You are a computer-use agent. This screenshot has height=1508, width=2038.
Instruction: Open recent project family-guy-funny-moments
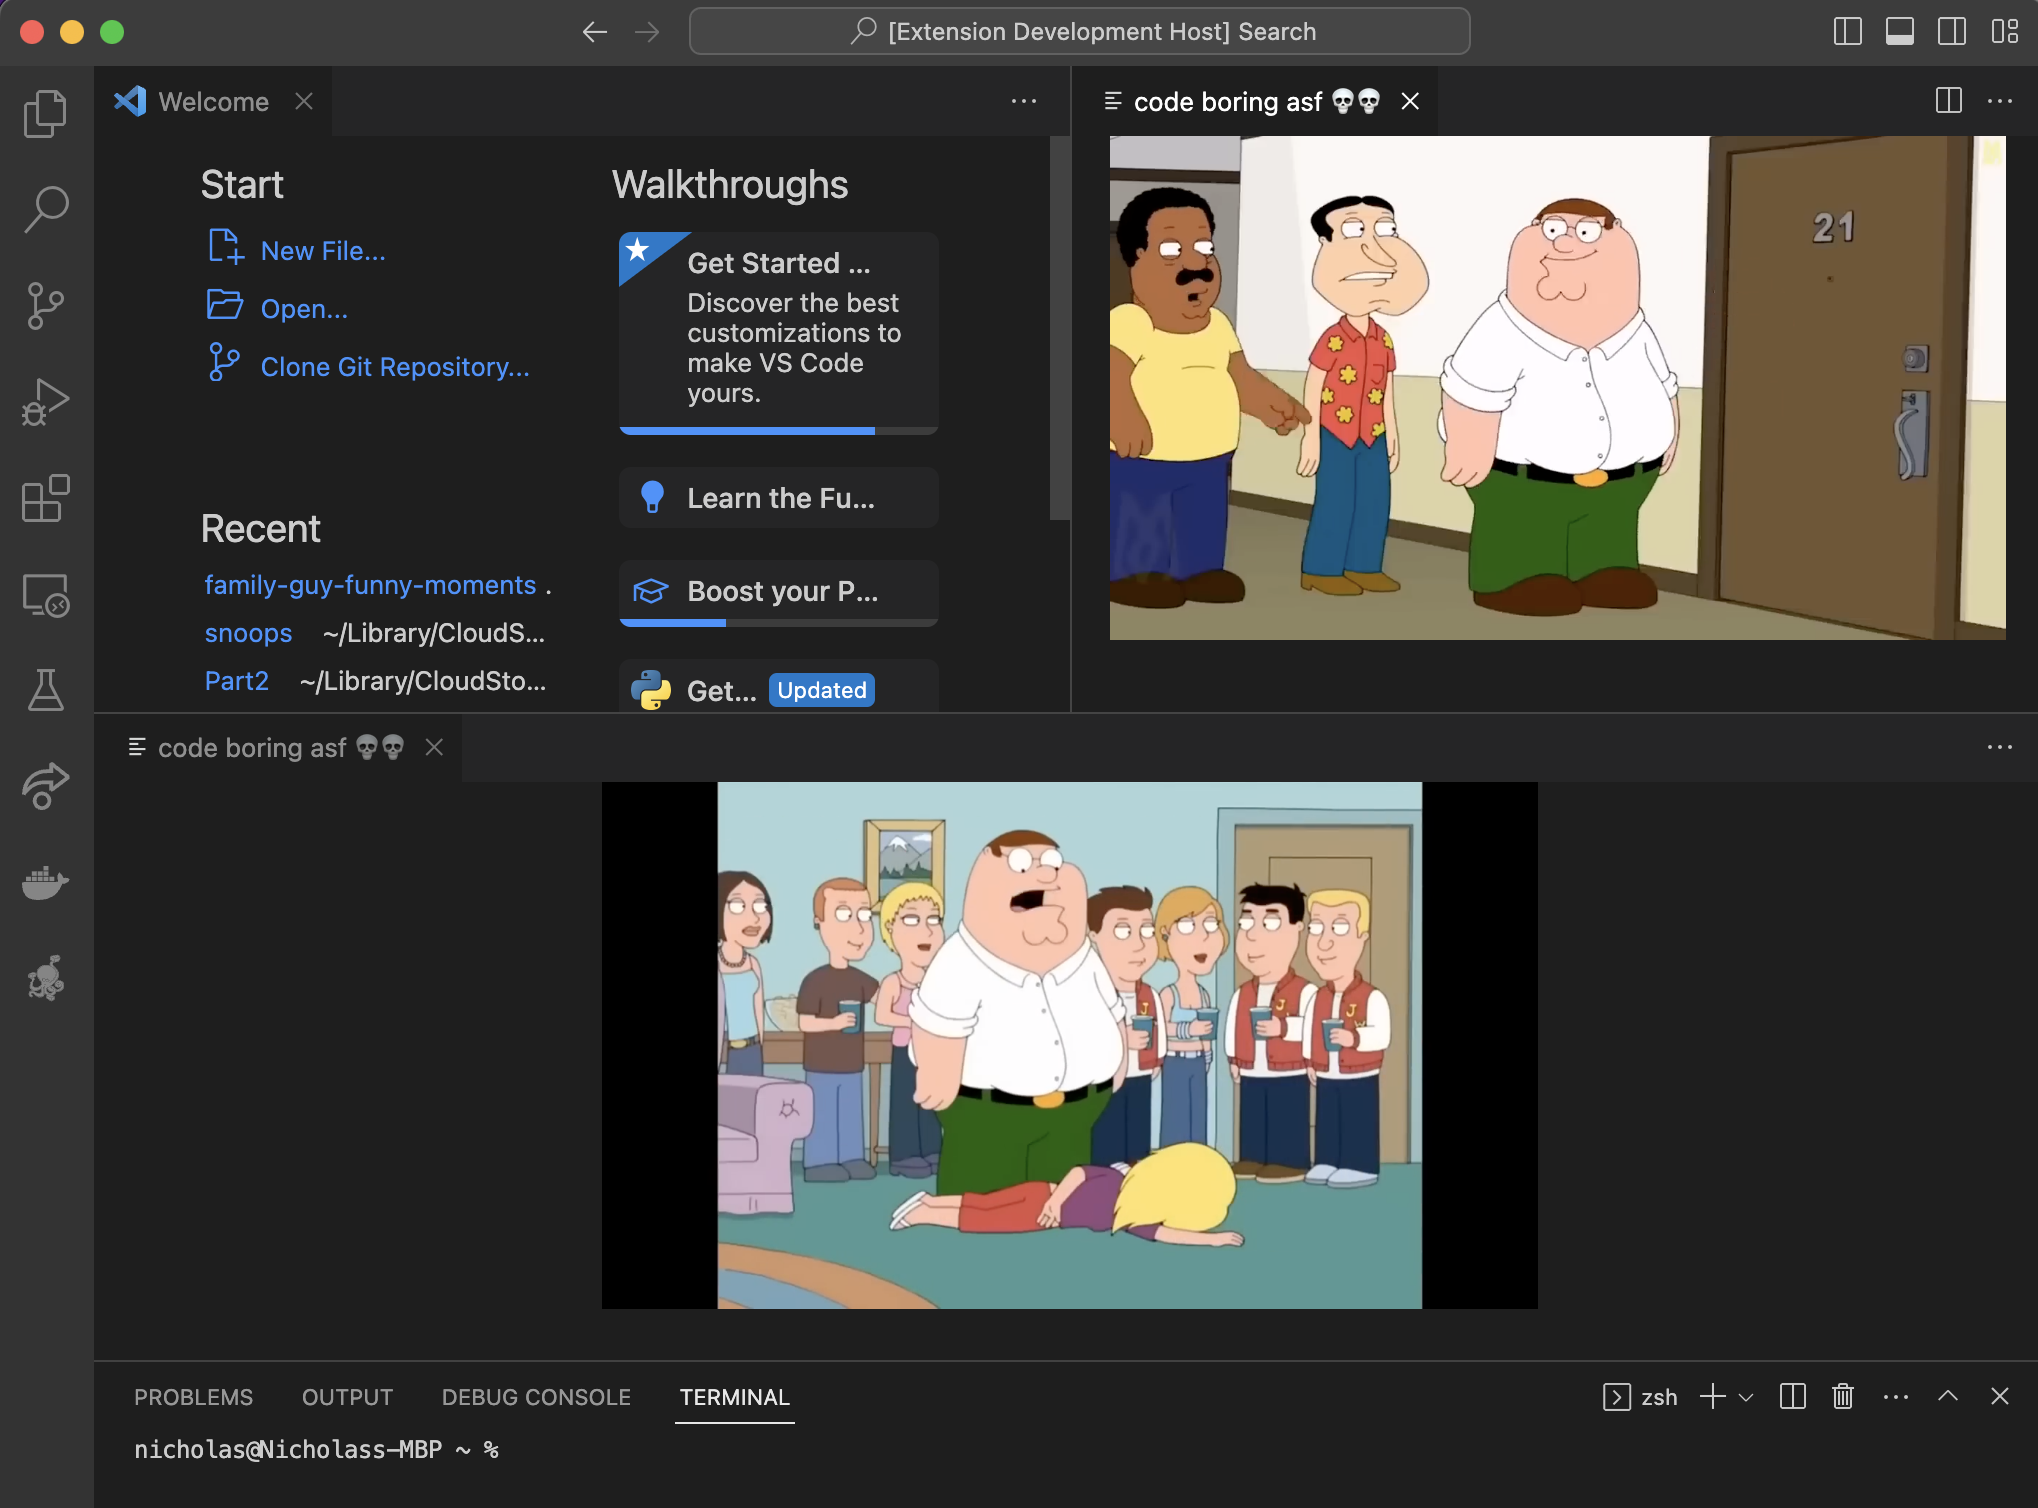pyautogui.click(x=370, y=585)
